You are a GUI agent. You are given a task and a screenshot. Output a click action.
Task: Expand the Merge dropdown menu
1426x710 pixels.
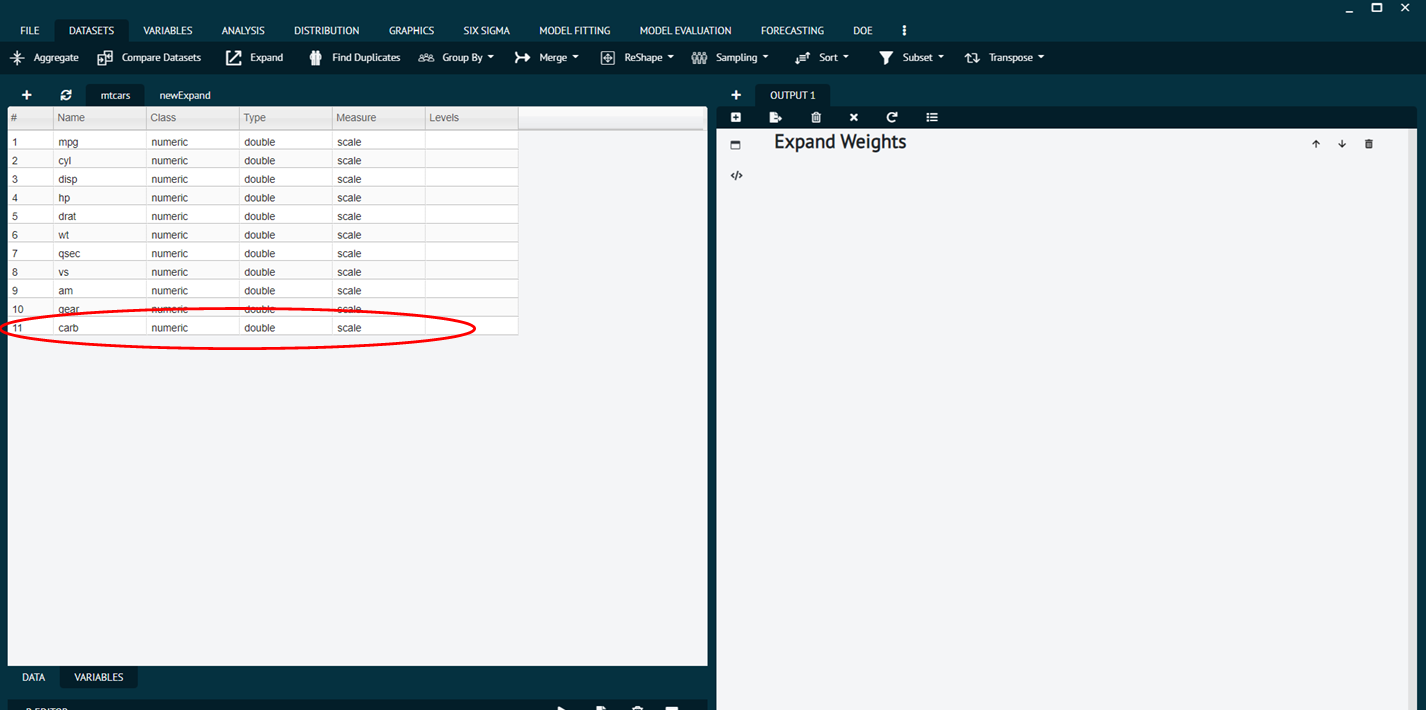[546, 58]
